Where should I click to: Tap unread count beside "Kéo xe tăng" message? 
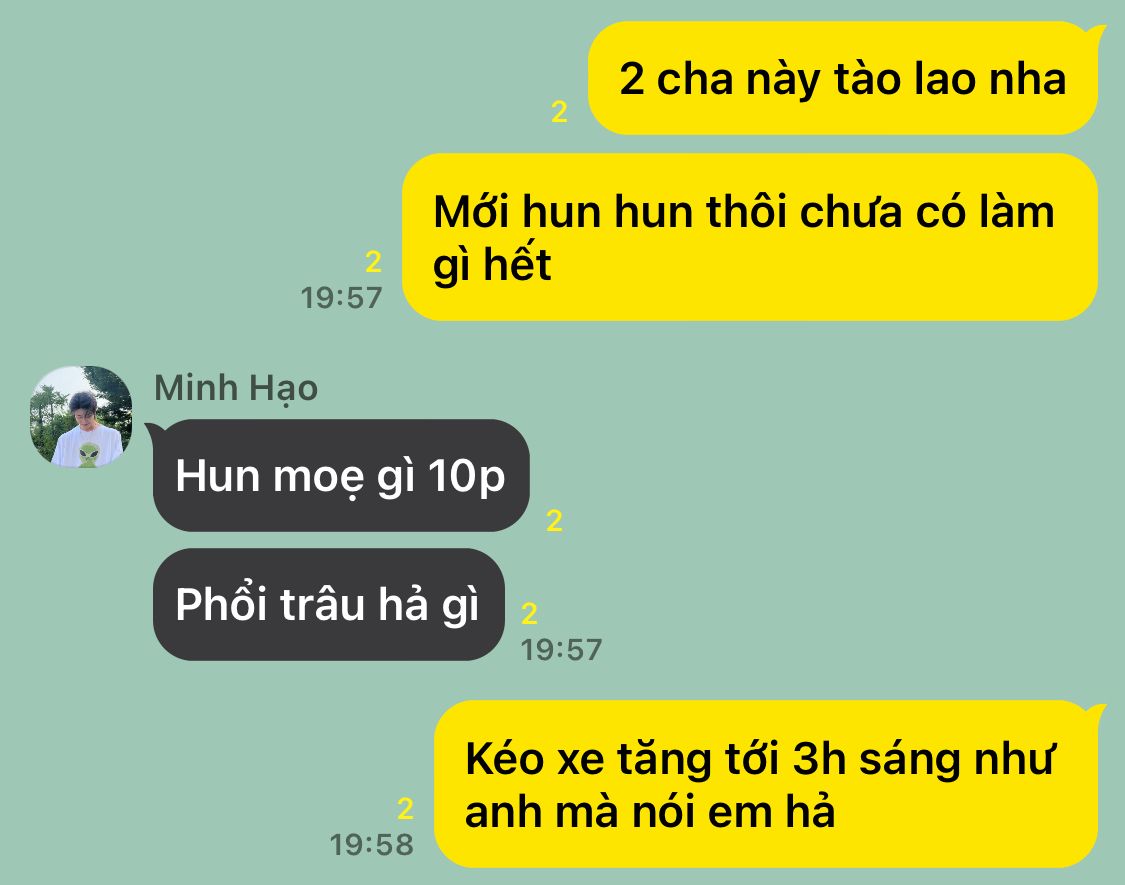405,808
